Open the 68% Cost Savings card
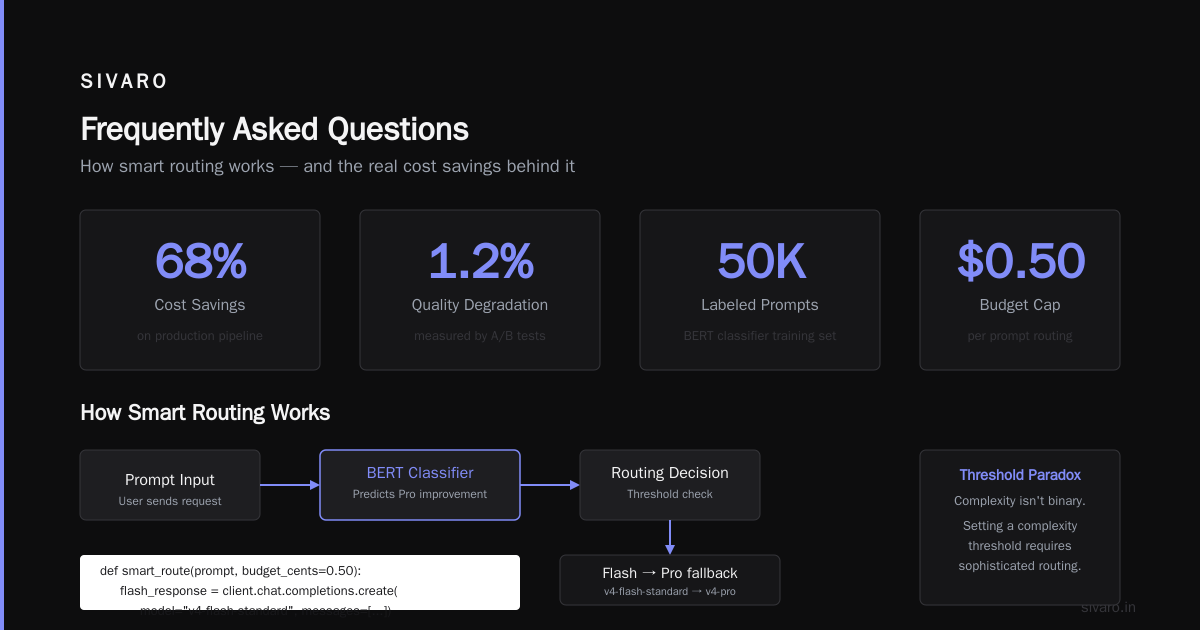 (x=200, y=290)
